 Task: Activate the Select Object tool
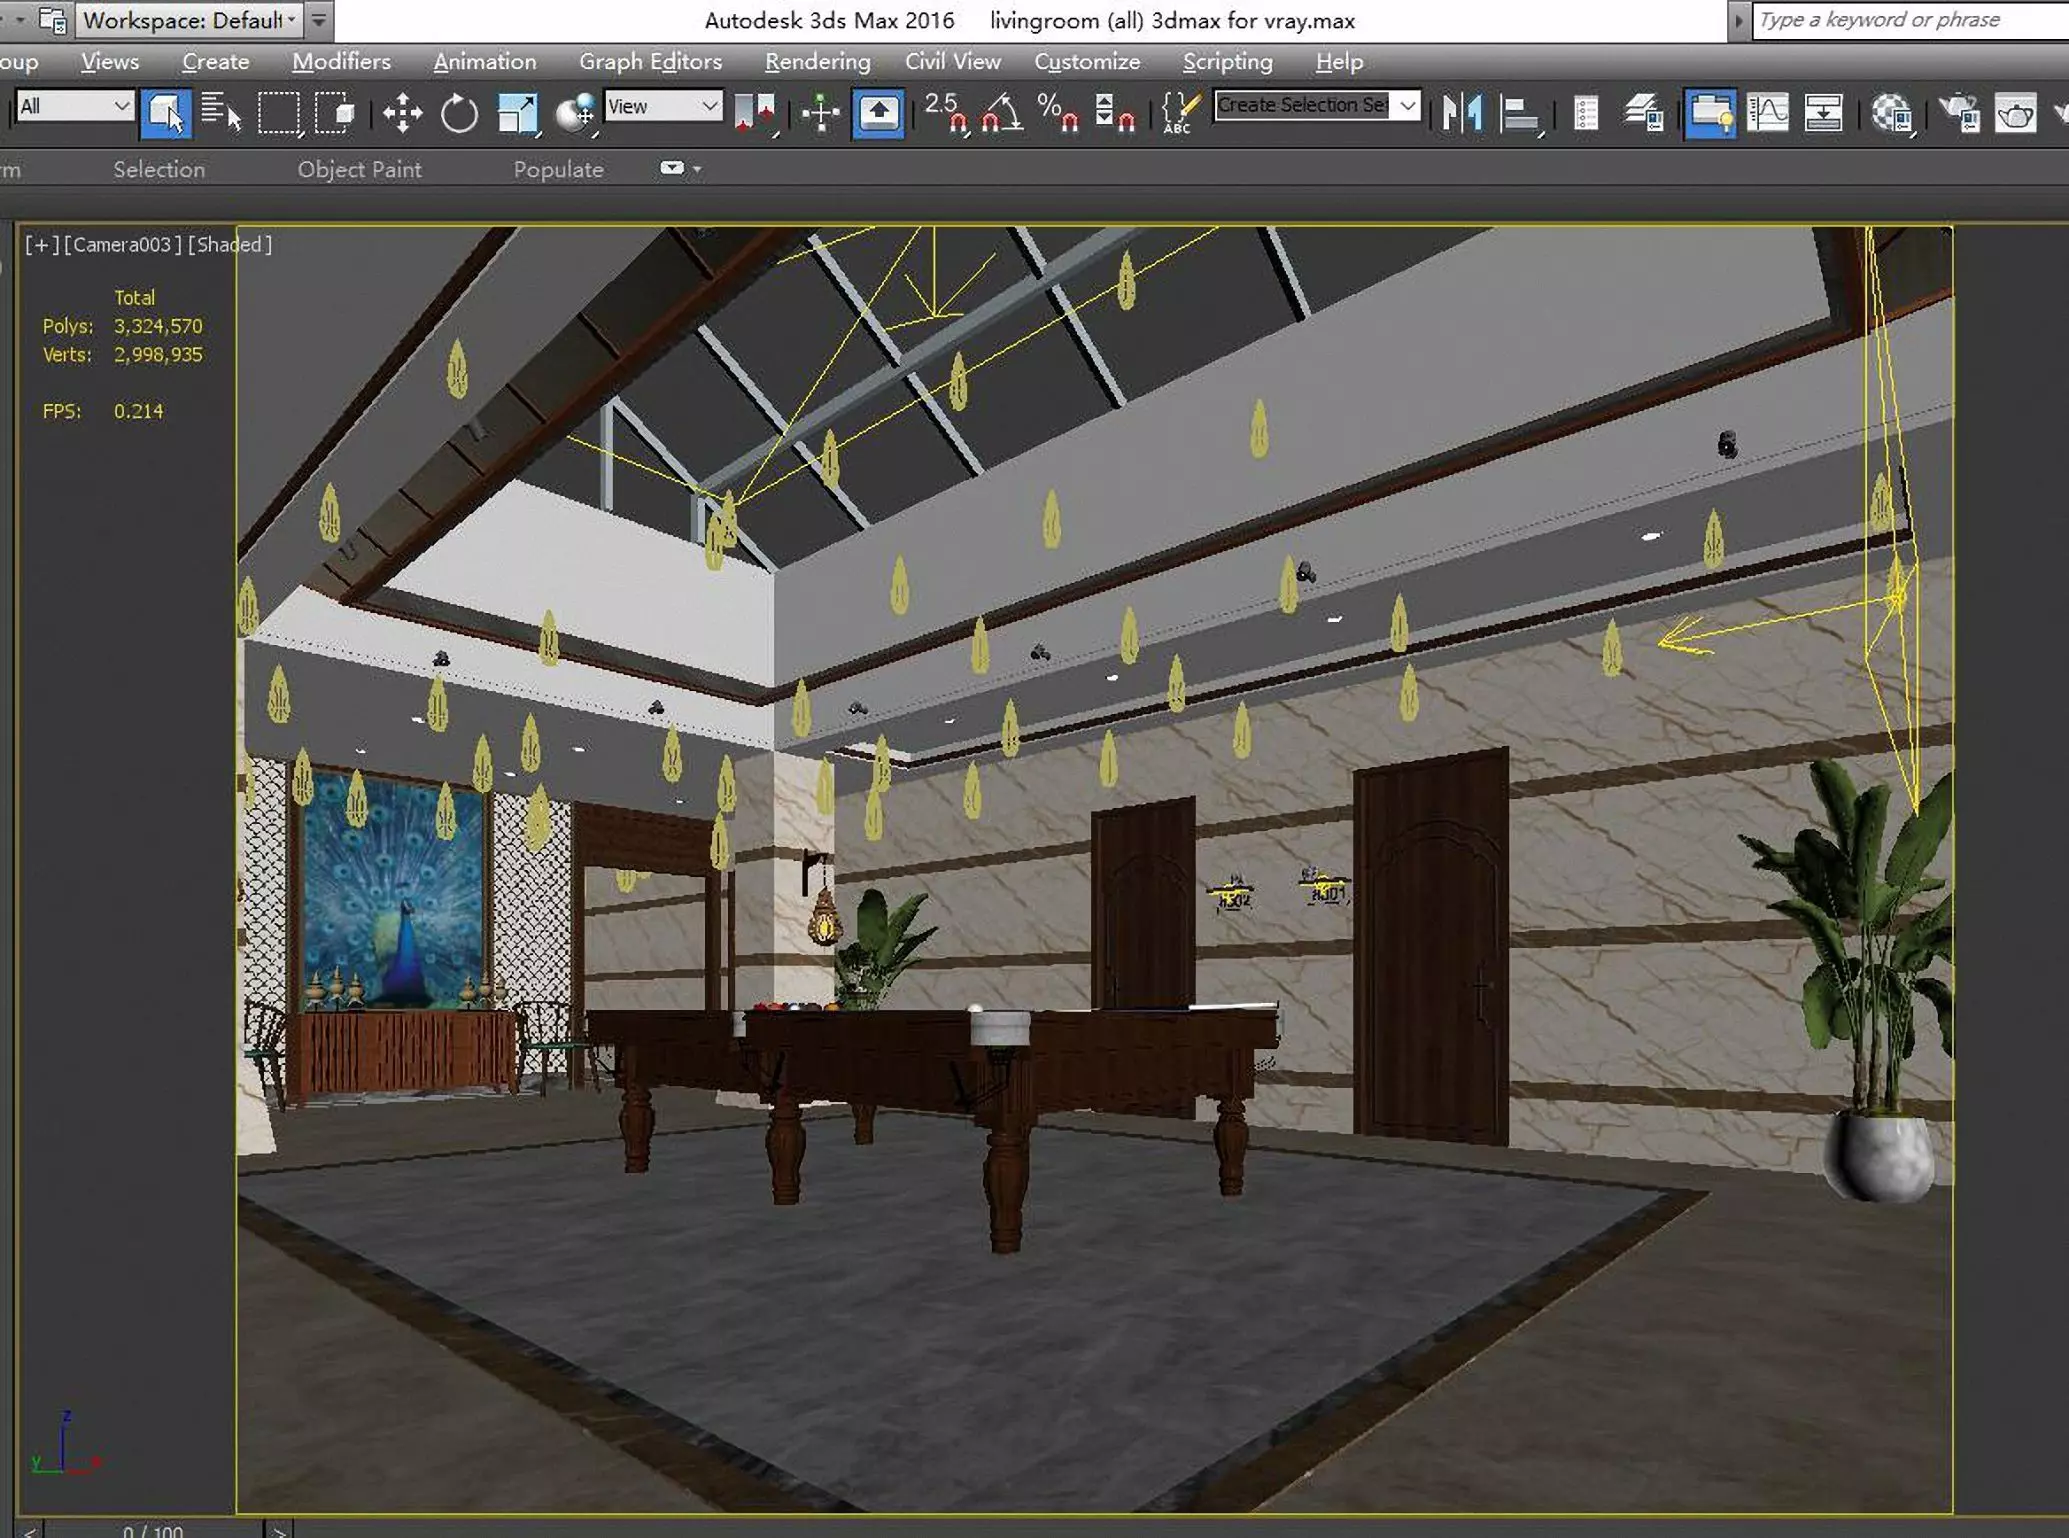coord(166,112)
